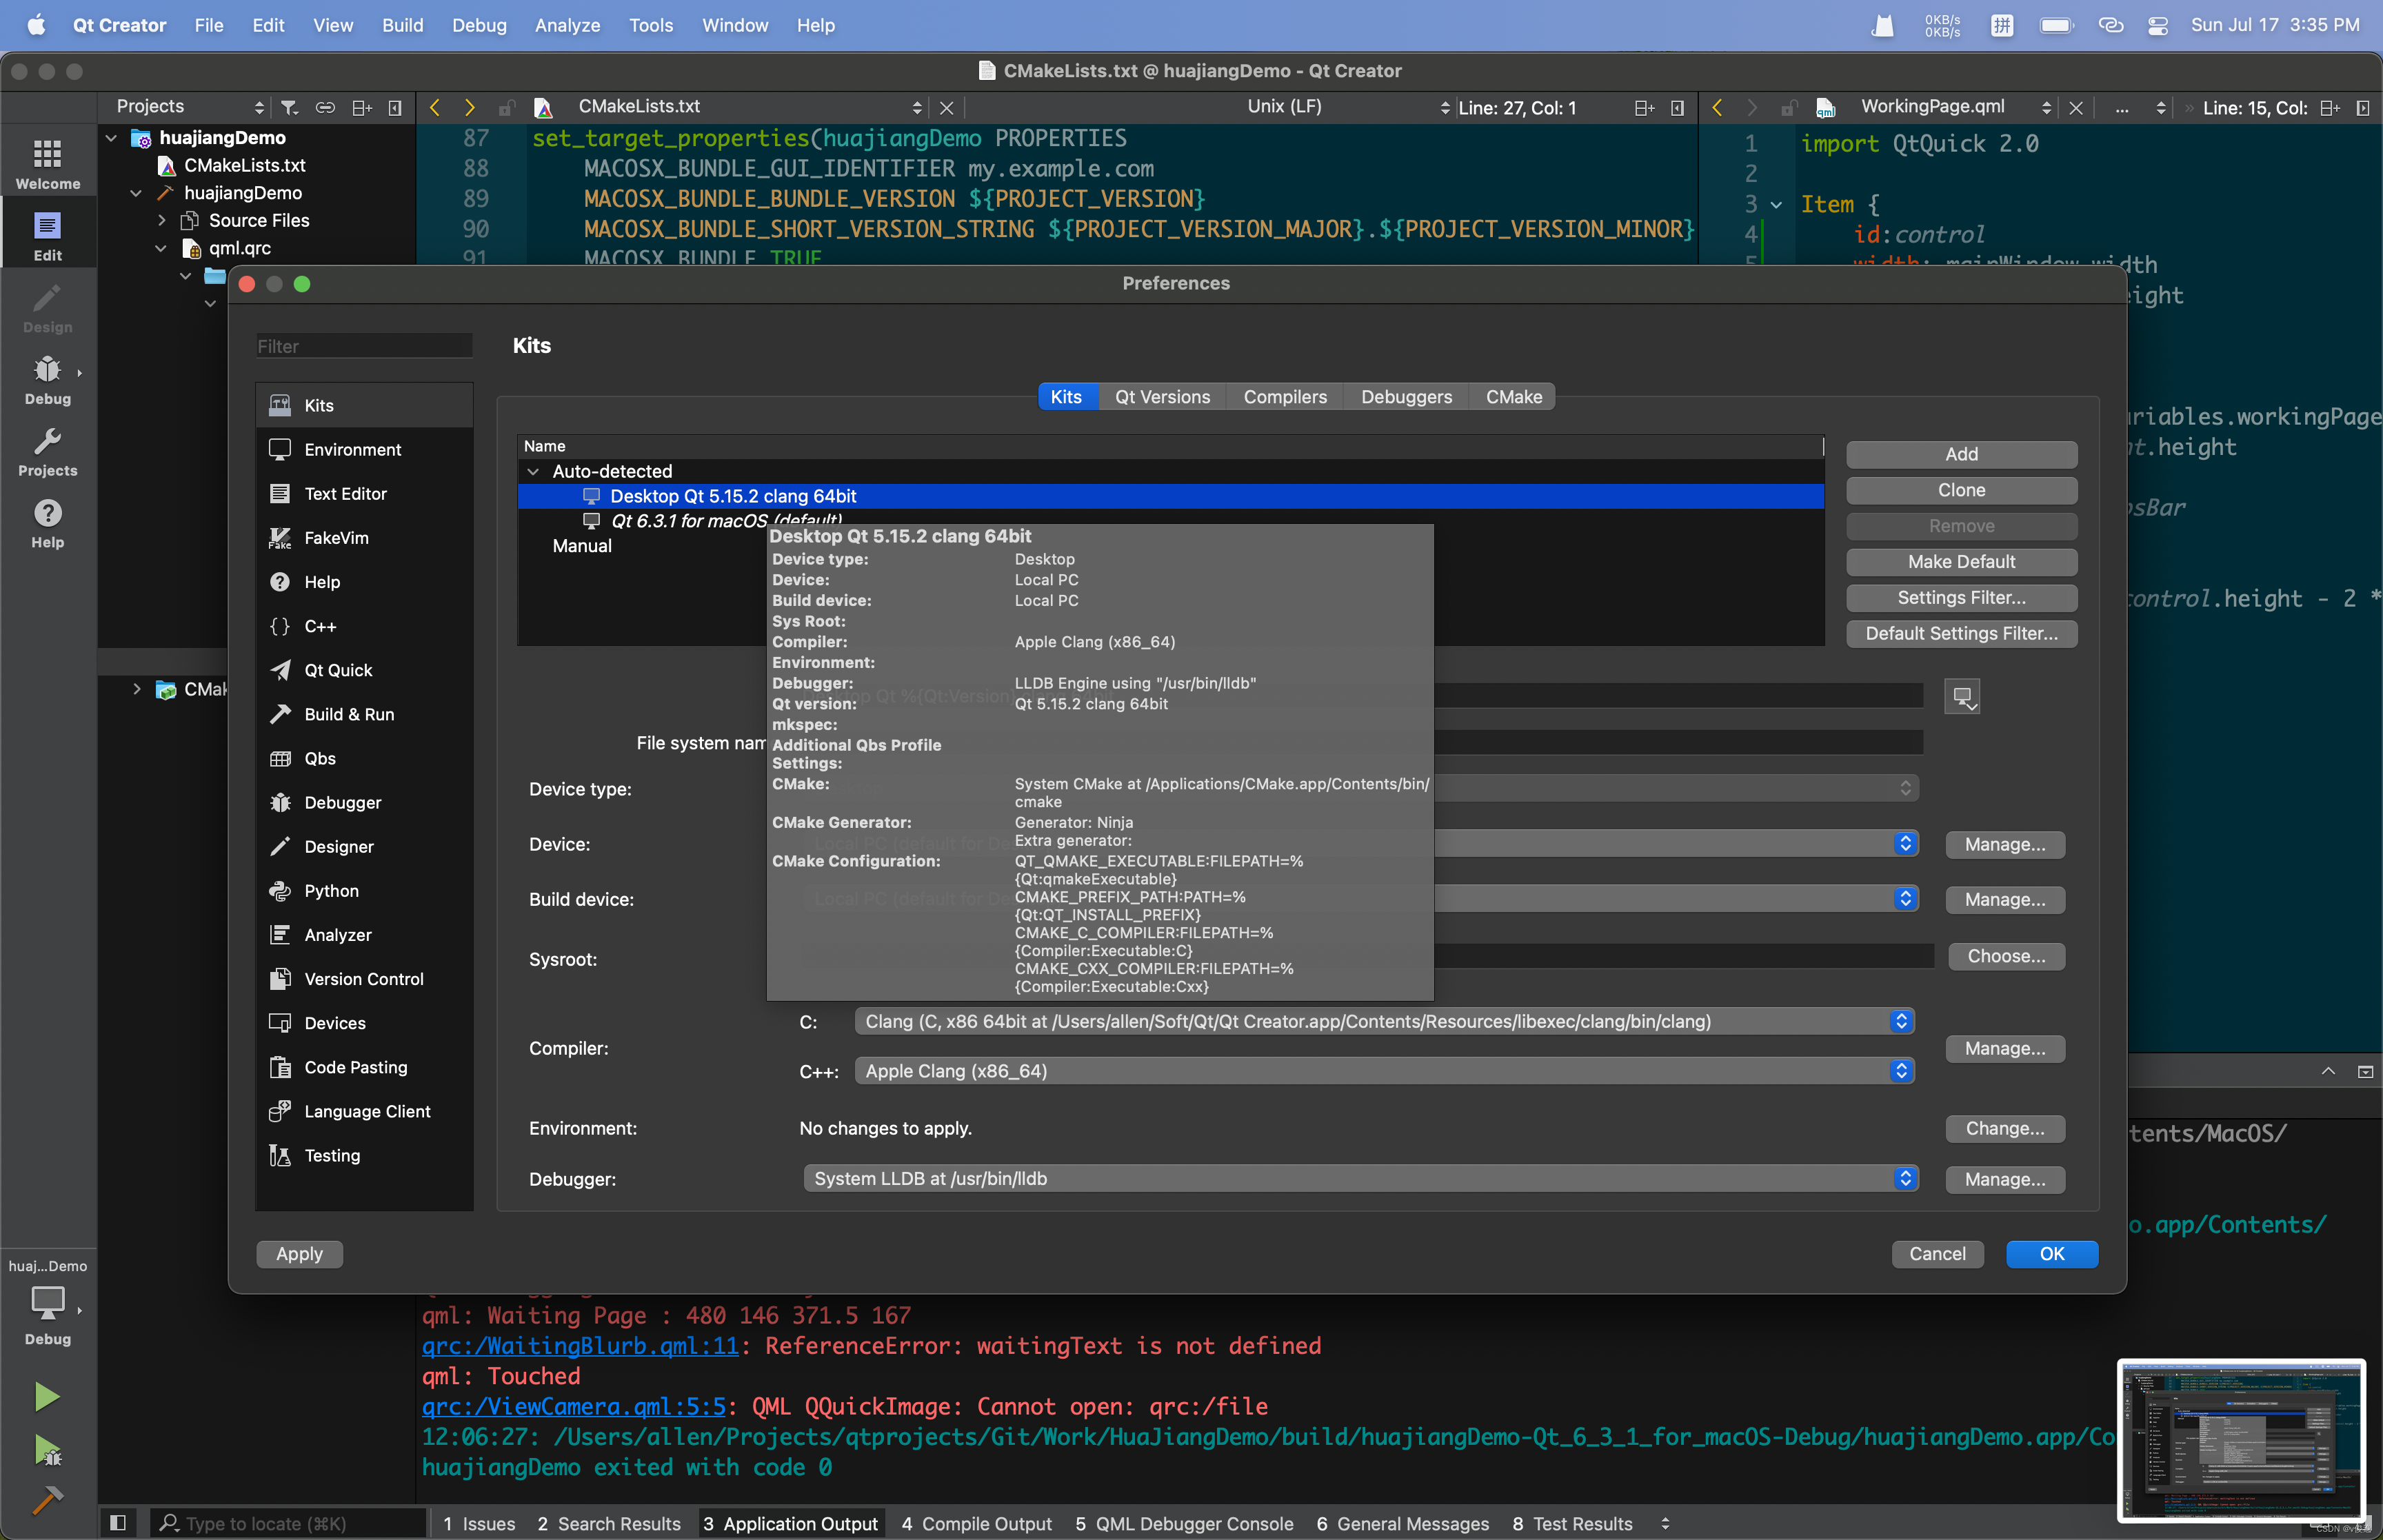Viewport: 2383px width, 1540px height.
Task: Start debugging with Run-Debug icon
Action: click(x=47, y=1450)
